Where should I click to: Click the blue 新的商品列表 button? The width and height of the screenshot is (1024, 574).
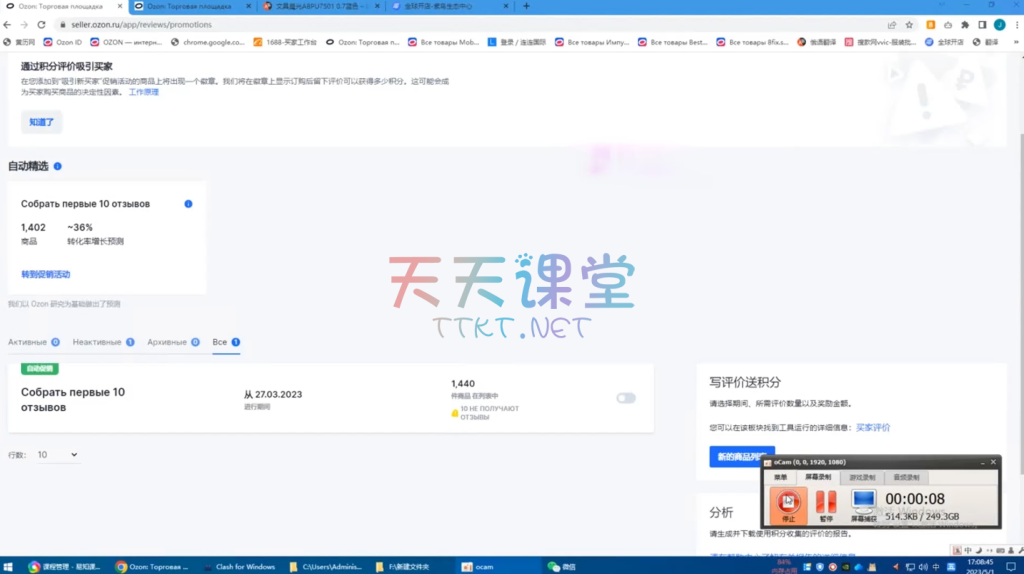pyautogui.click(x=741, y=457)
